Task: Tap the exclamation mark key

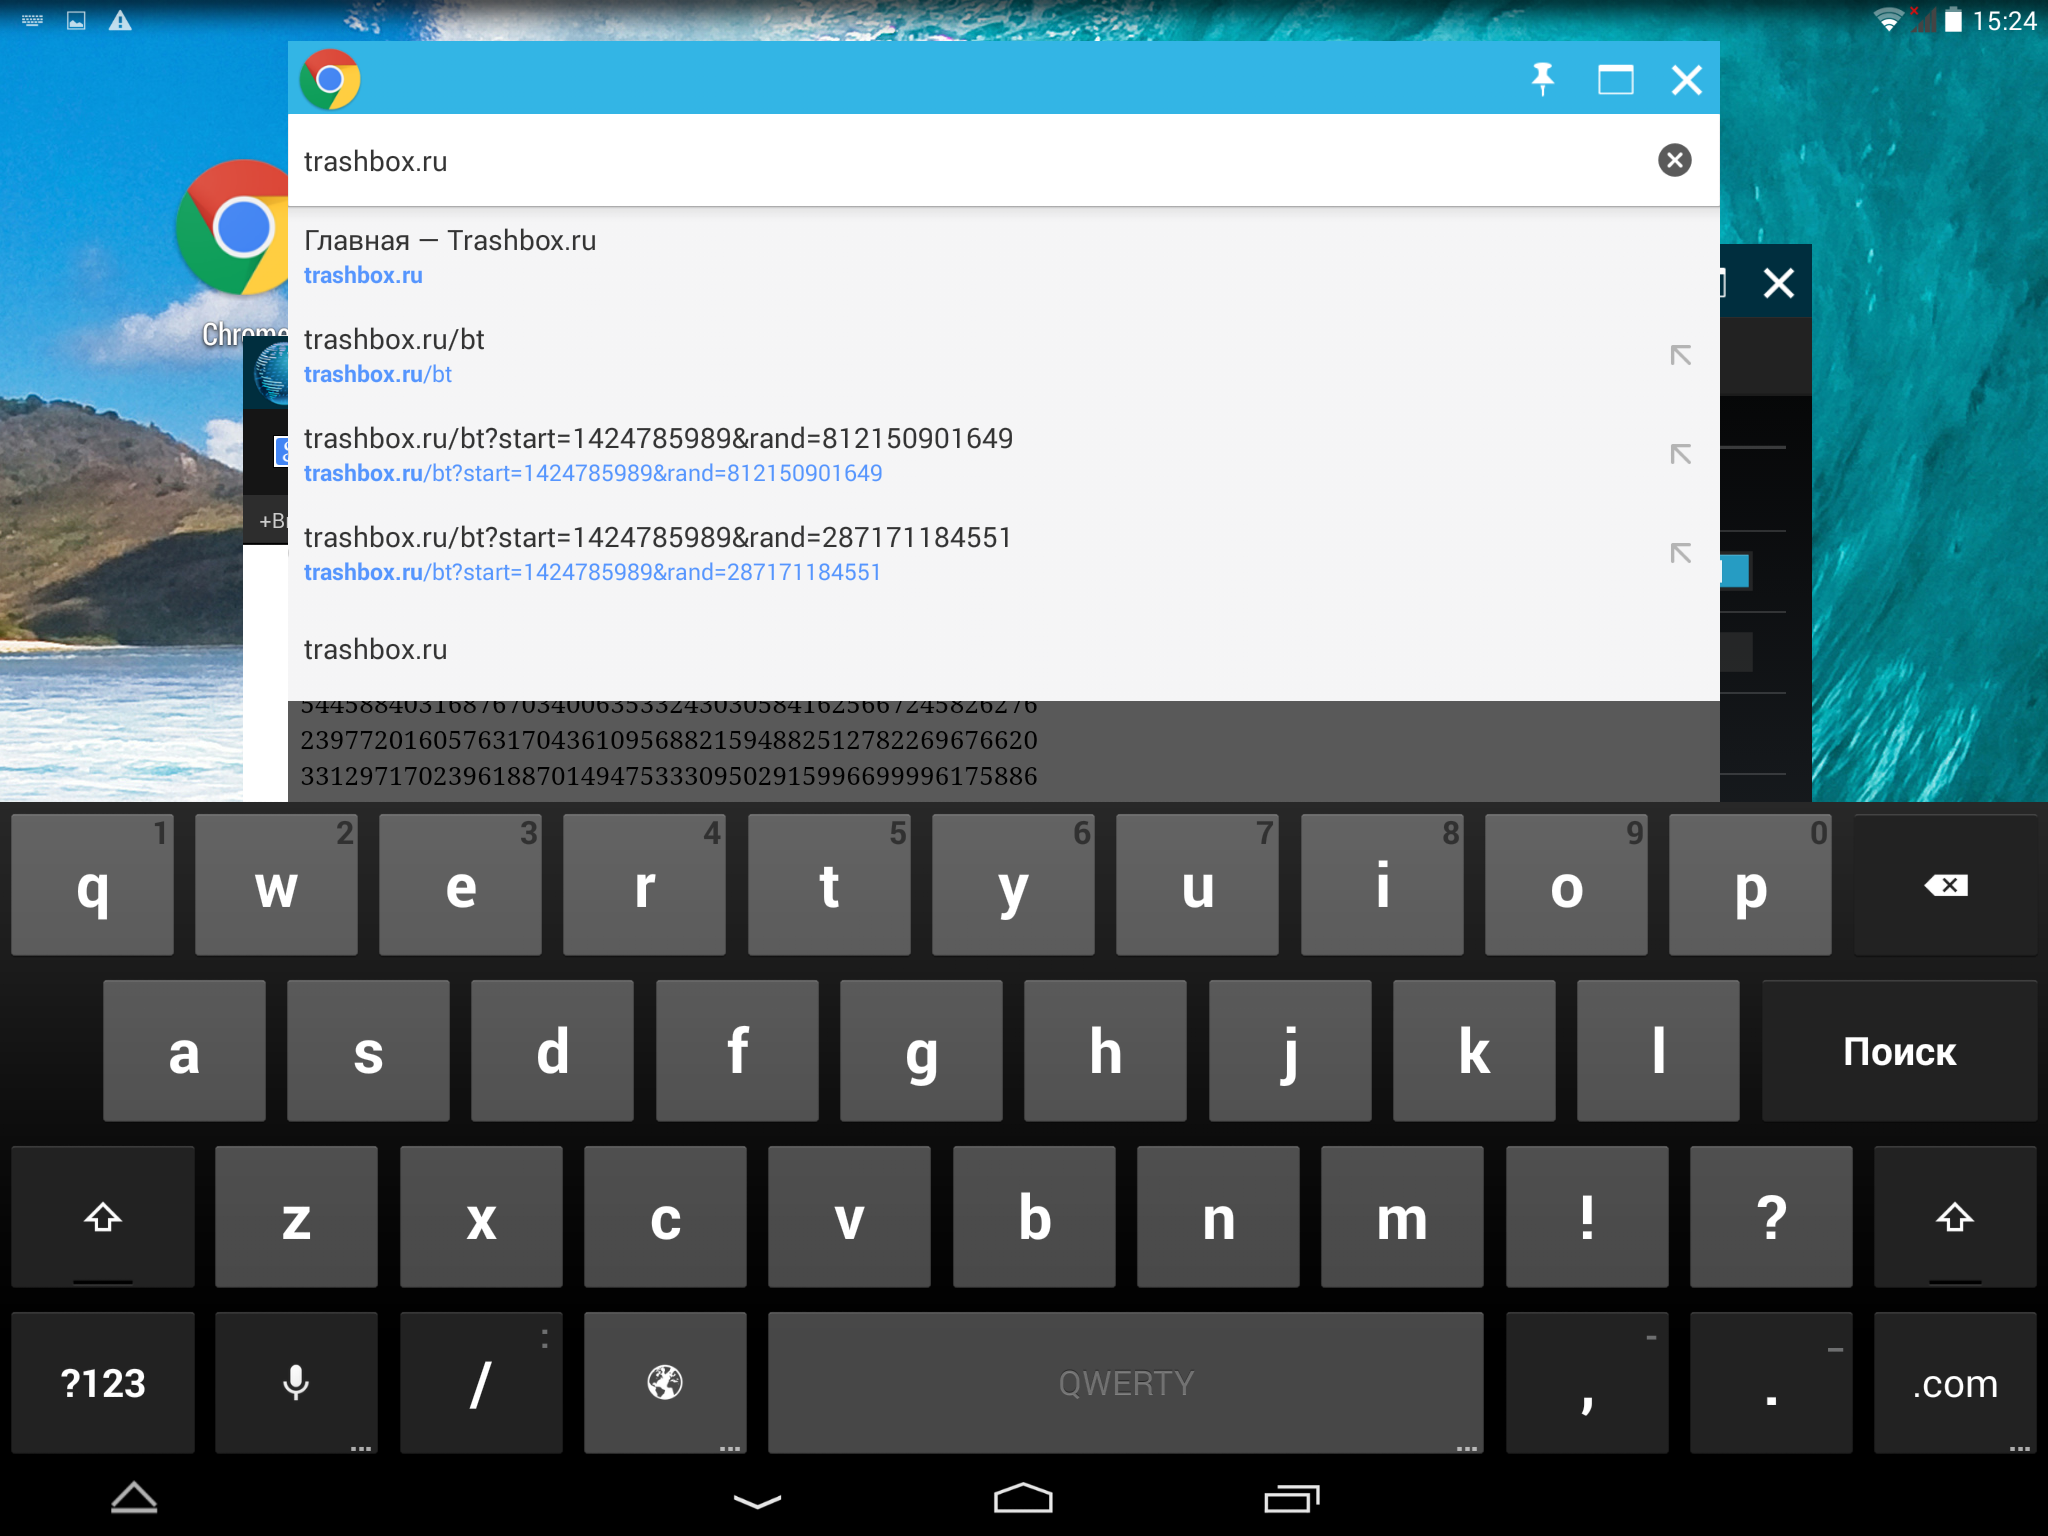Action: click(x=1587, y=1217)
